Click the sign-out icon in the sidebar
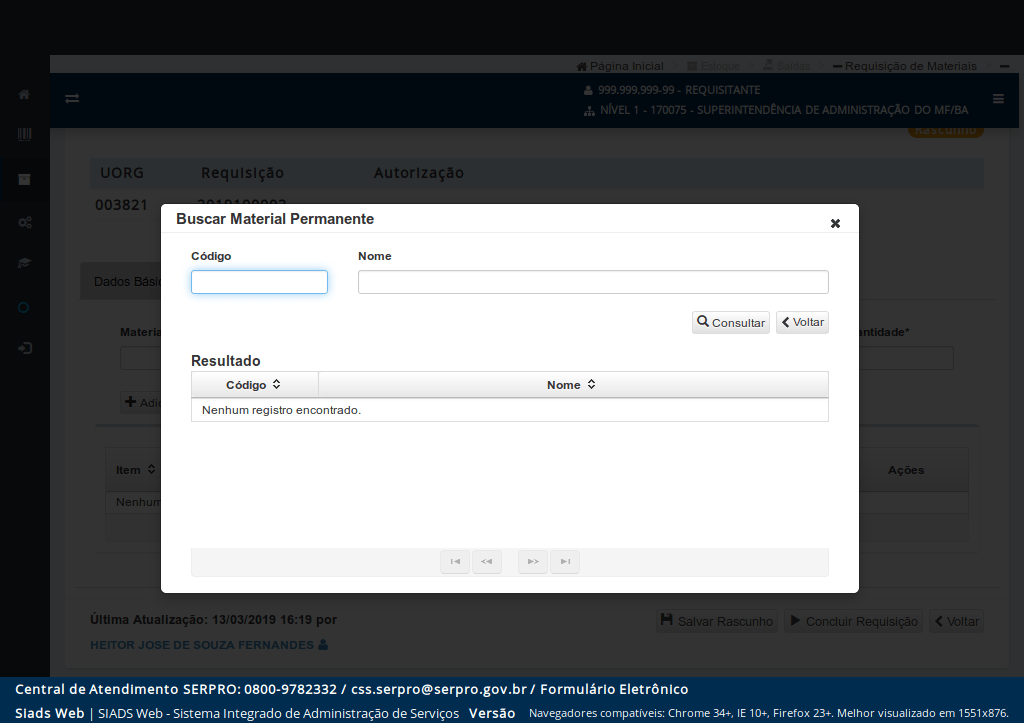 pos(25,348)
